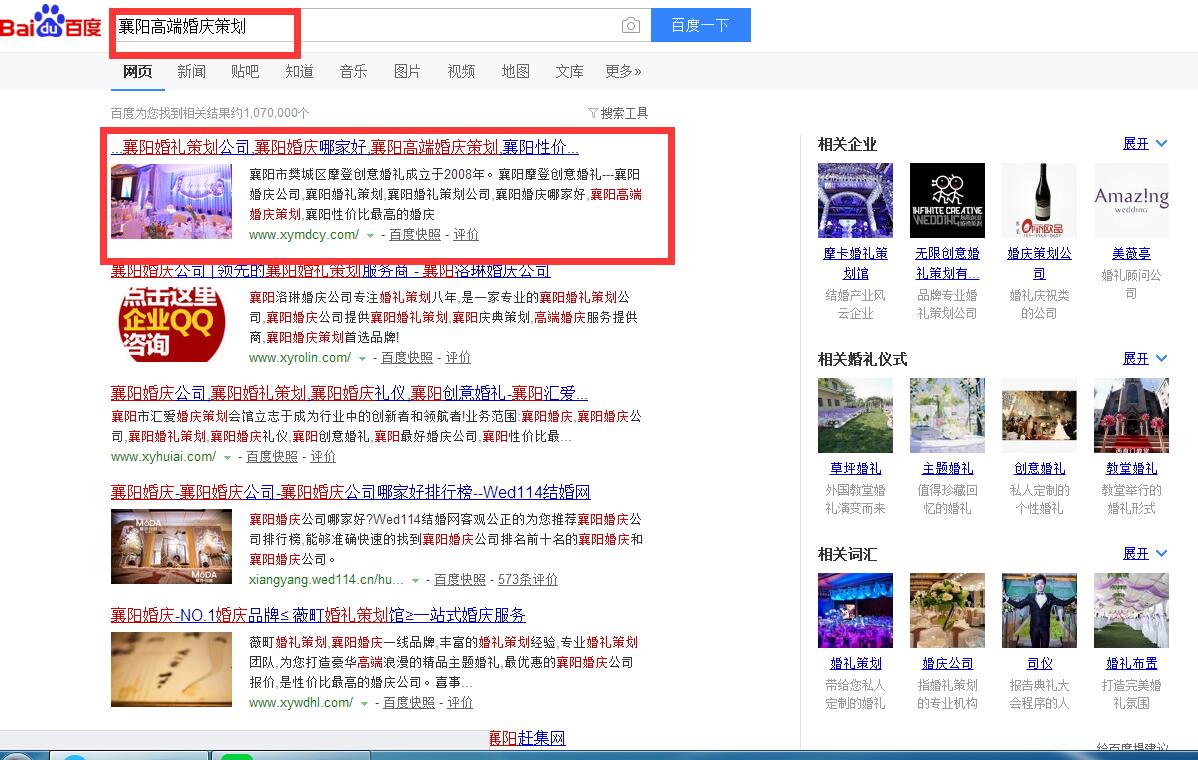Open the 贴吧 tab
Viewport: 1198px width, 760px height.
(x=244, y=71)
